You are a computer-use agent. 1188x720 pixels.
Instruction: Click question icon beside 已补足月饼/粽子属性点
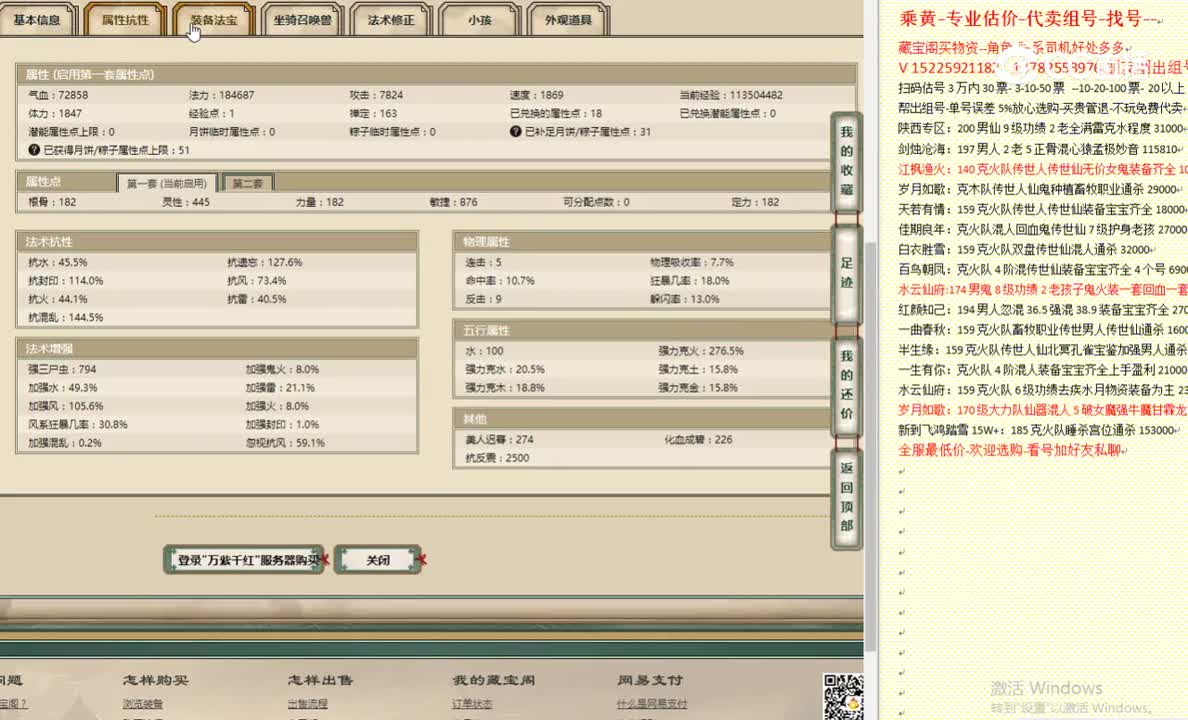pos(515,131)
